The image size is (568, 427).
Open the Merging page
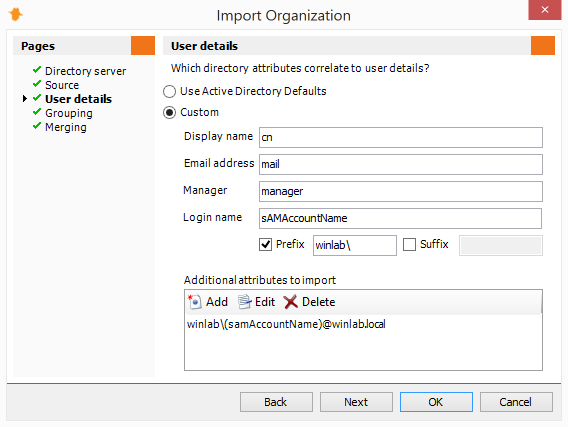tap(66, 127)
